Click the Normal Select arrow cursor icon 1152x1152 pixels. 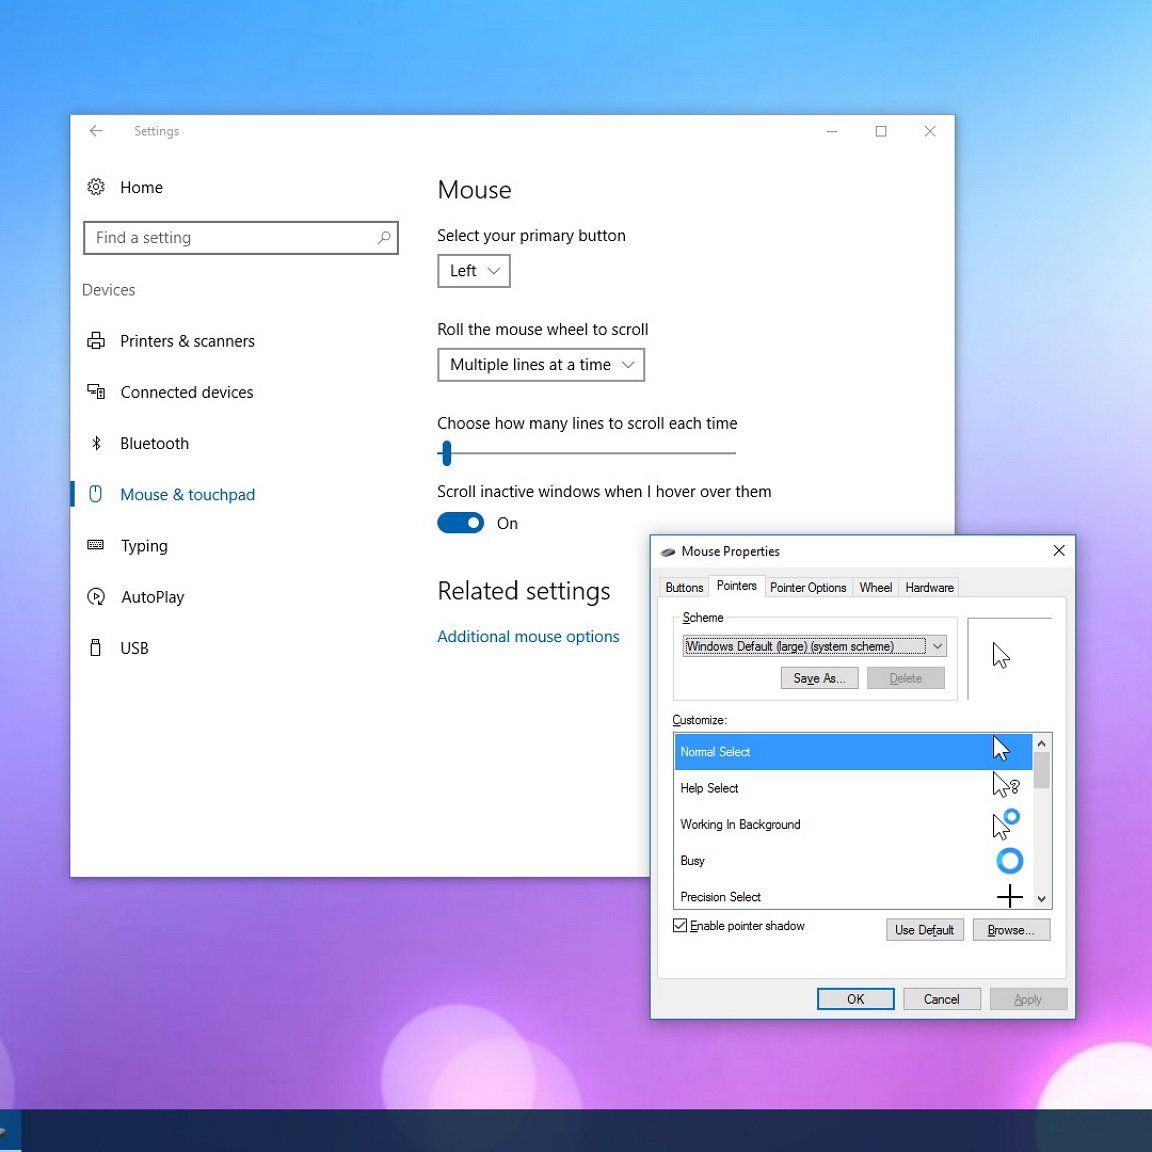pyautogui.click(x=1001, y=749)
